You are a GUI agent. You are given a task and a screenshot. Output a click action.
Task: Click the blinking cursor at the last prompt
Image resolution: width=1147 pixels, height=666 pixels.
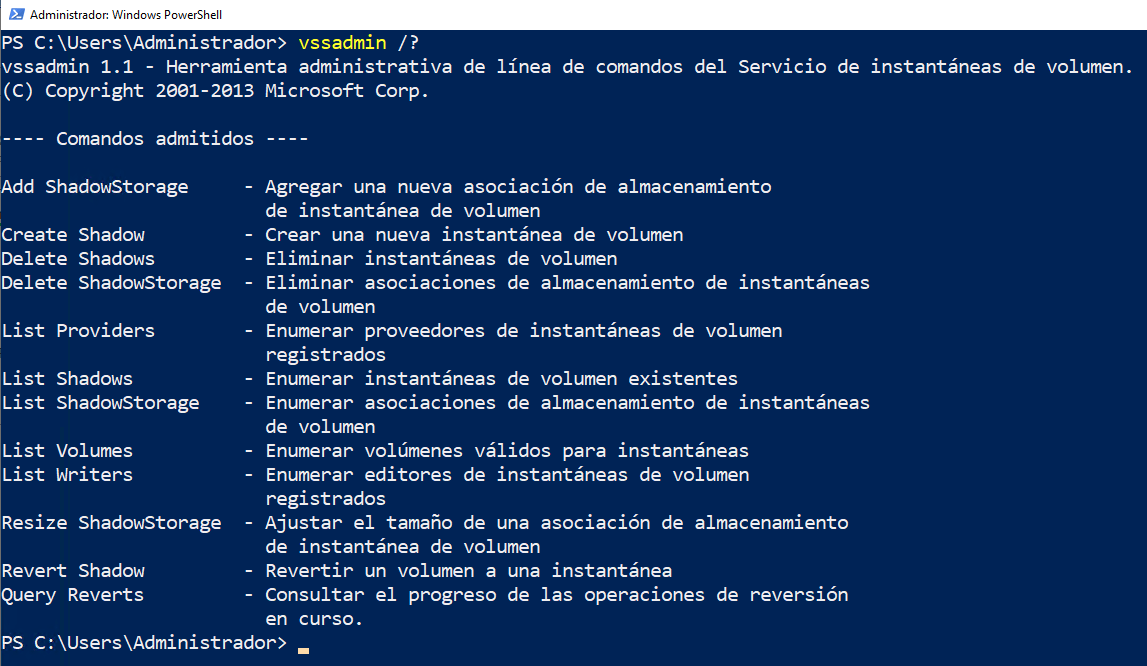click(303, 649)
